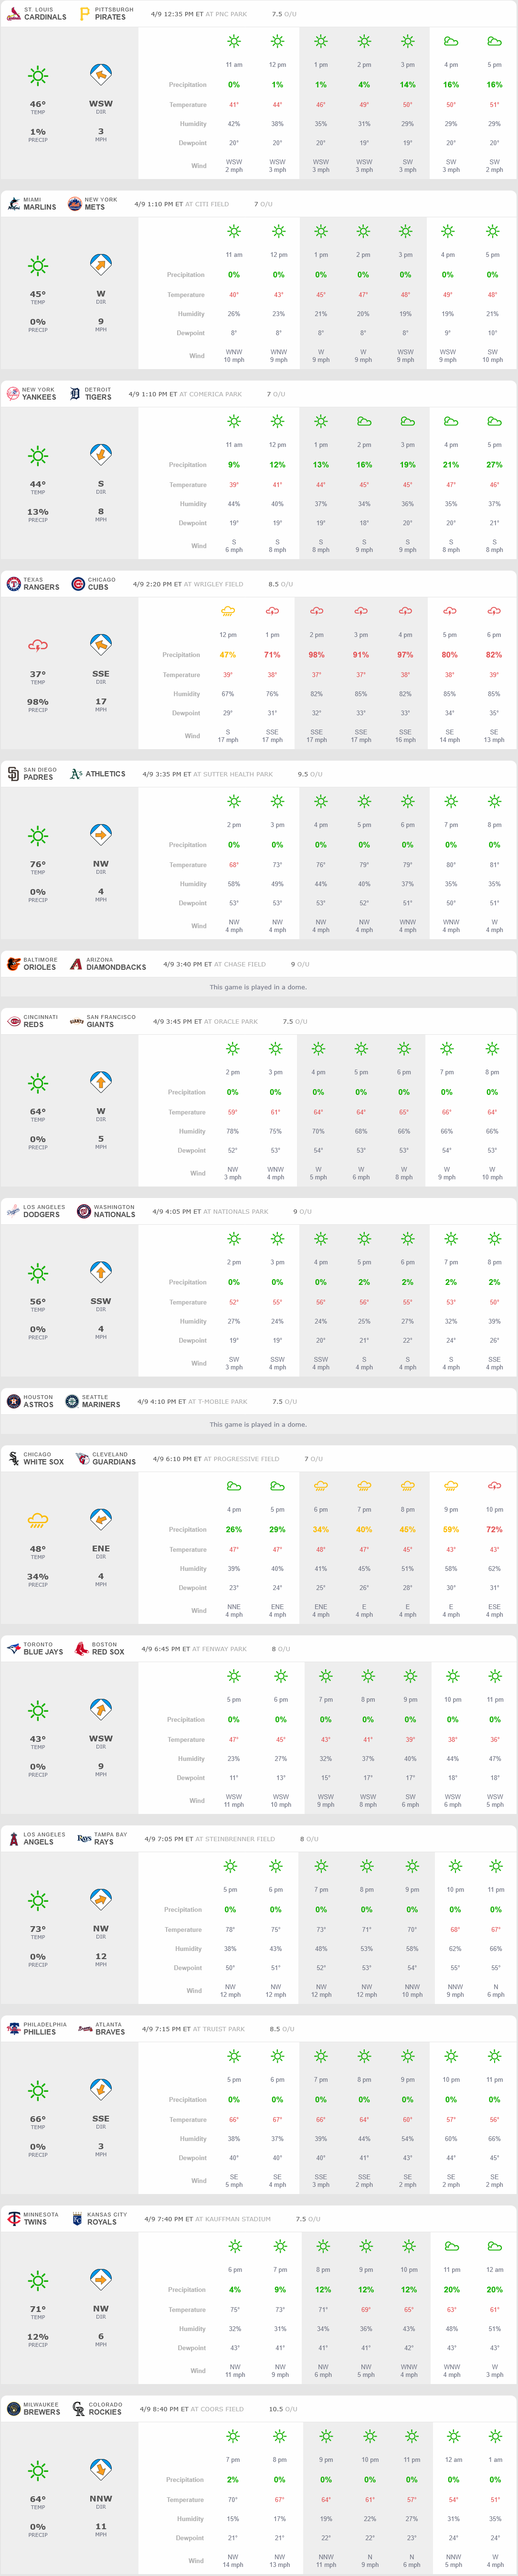The width and height of the screenshot is (518, 2576).
Task: Click the New York Yankees logo
Action: coord(13,394)
